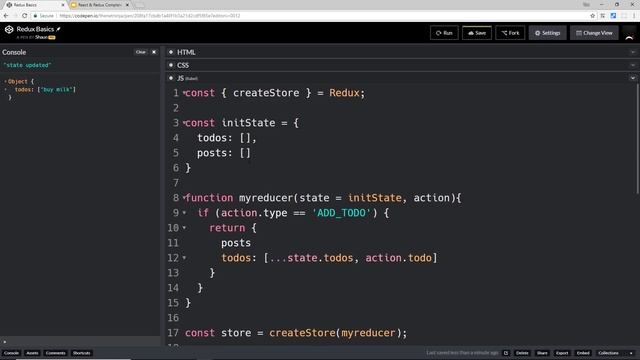Close the Console panel
Viewport: 640px width, 360px height.
[154, 52]
